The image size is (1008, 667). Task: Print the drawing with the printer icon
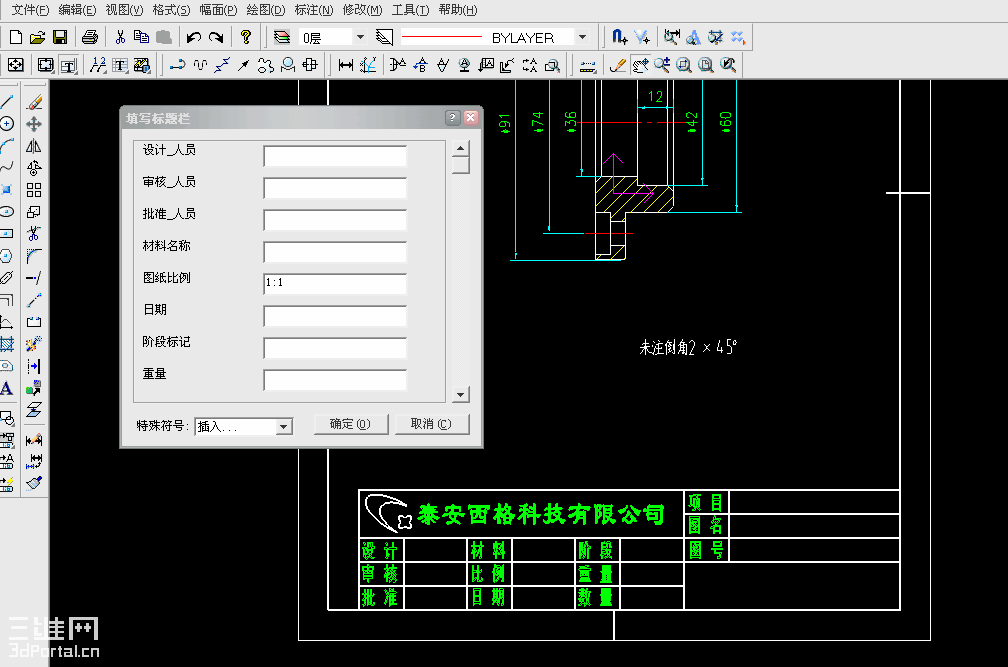click(90, 37)
